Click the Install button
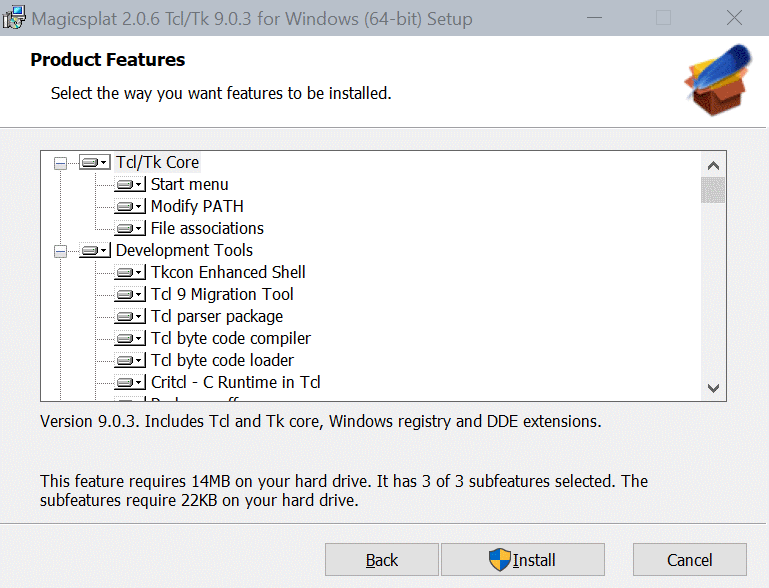 (x=523, y=560)
